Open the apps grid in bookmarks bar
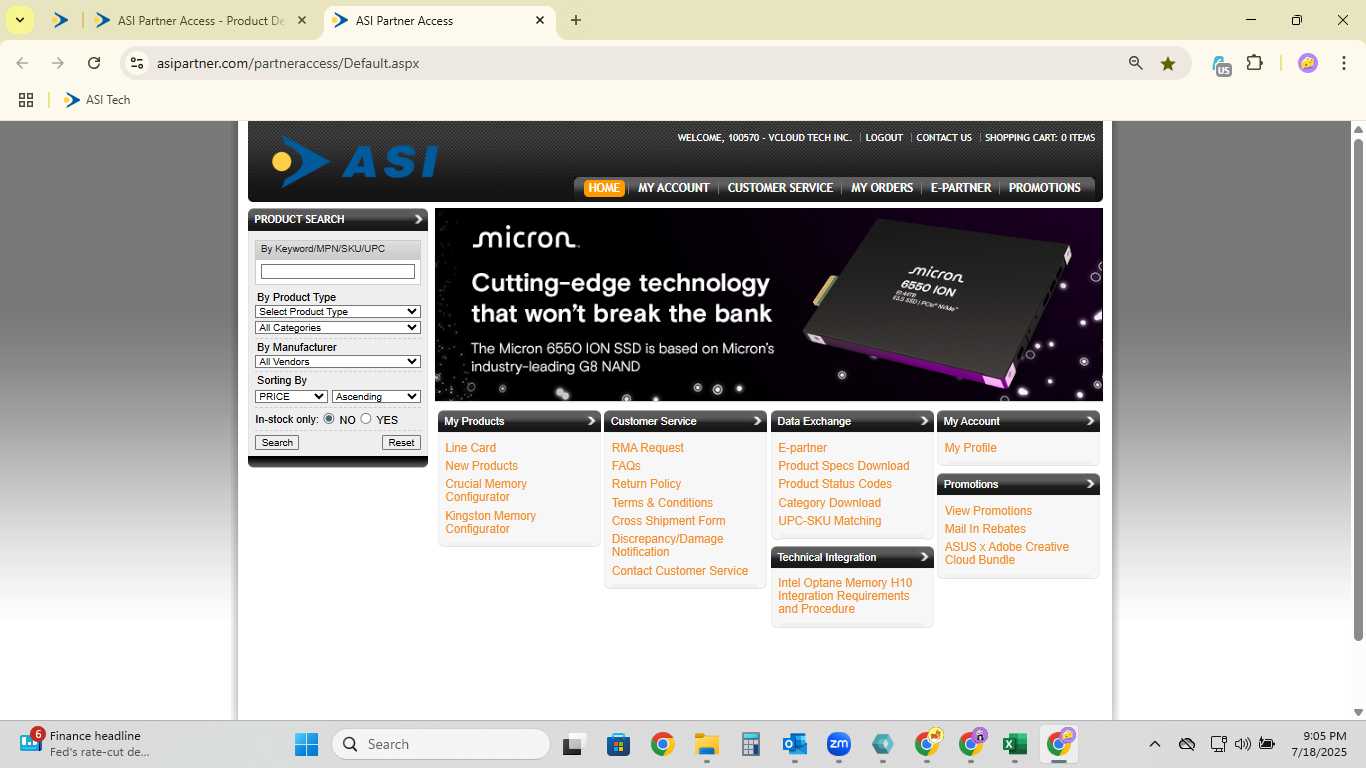The height and width of the screenshot is (768, 1366). (26, 100)
